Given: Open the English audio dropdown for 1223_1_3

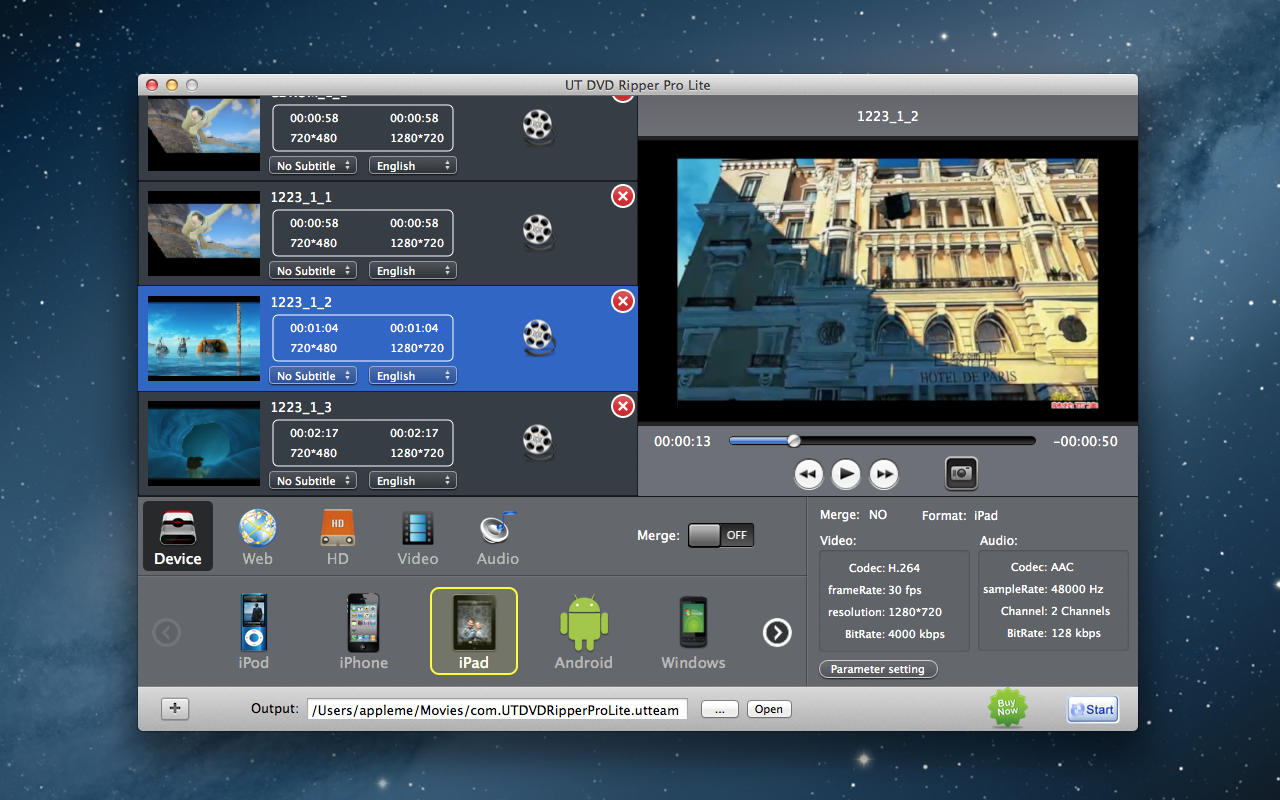Looking at the screenshot, I should (413, 481).
